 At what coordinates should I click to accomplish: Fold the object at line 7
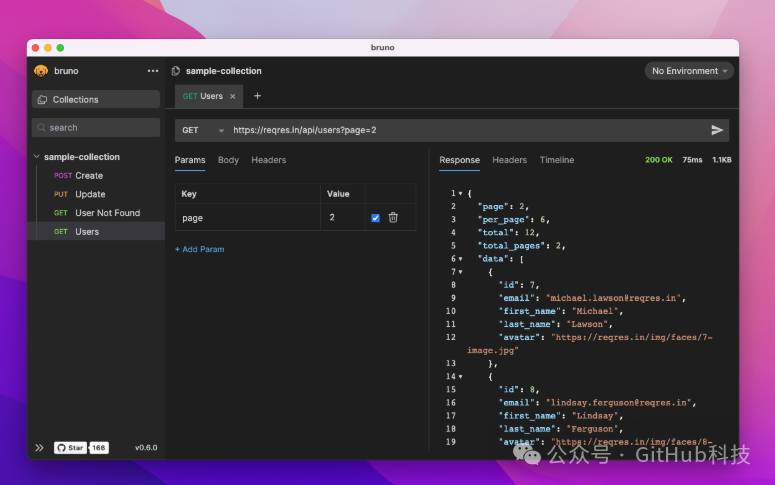click(460, 272)
